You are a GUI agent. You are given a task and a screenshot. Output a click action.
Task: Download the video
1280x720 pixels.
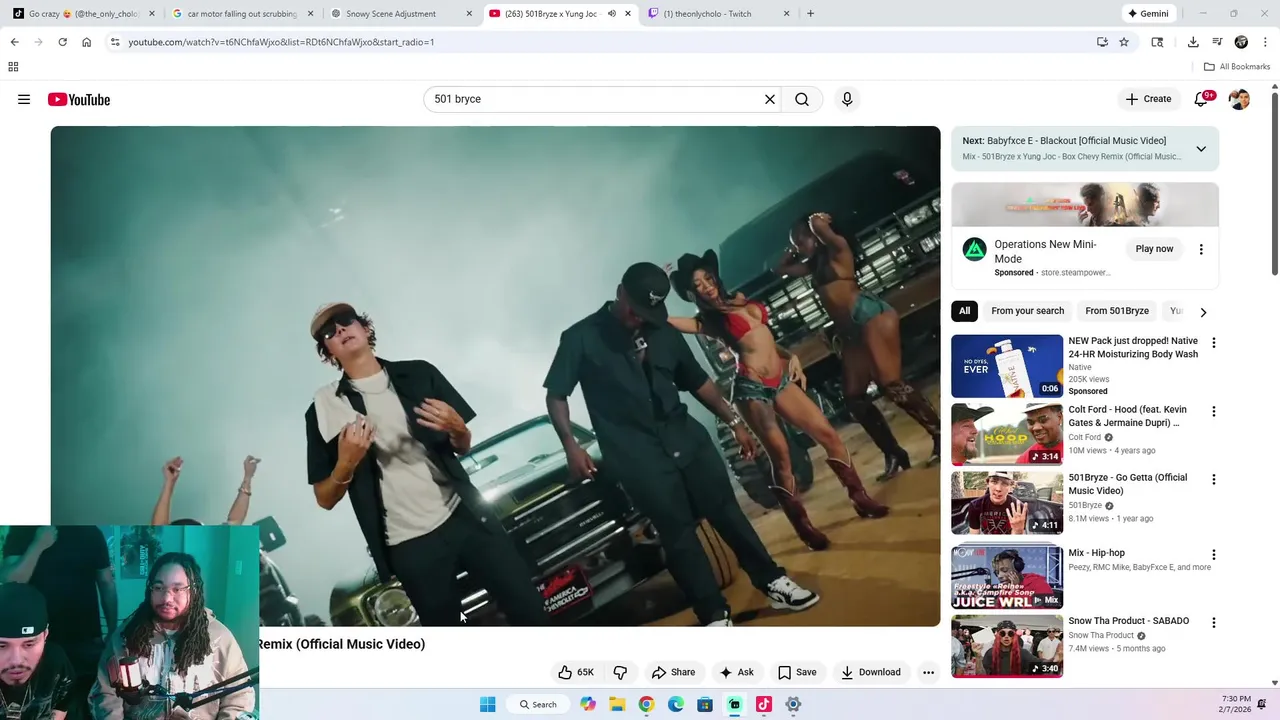point(871,672)
